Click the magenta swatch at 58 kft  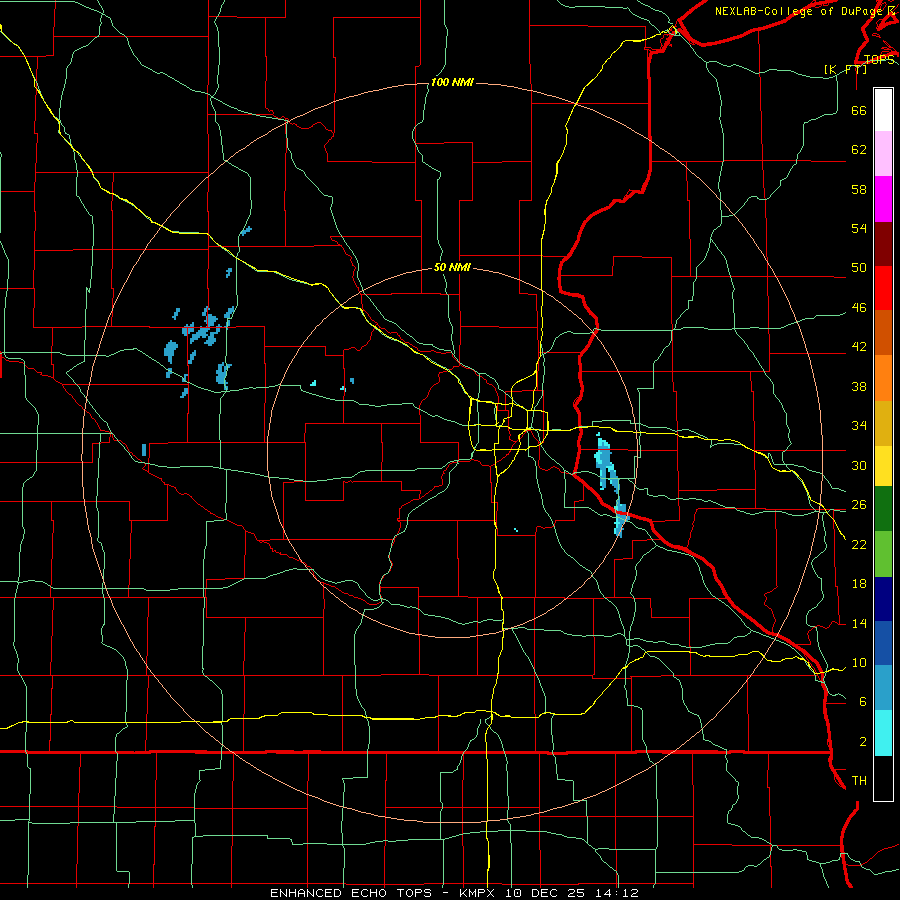[x=883, y=199]
